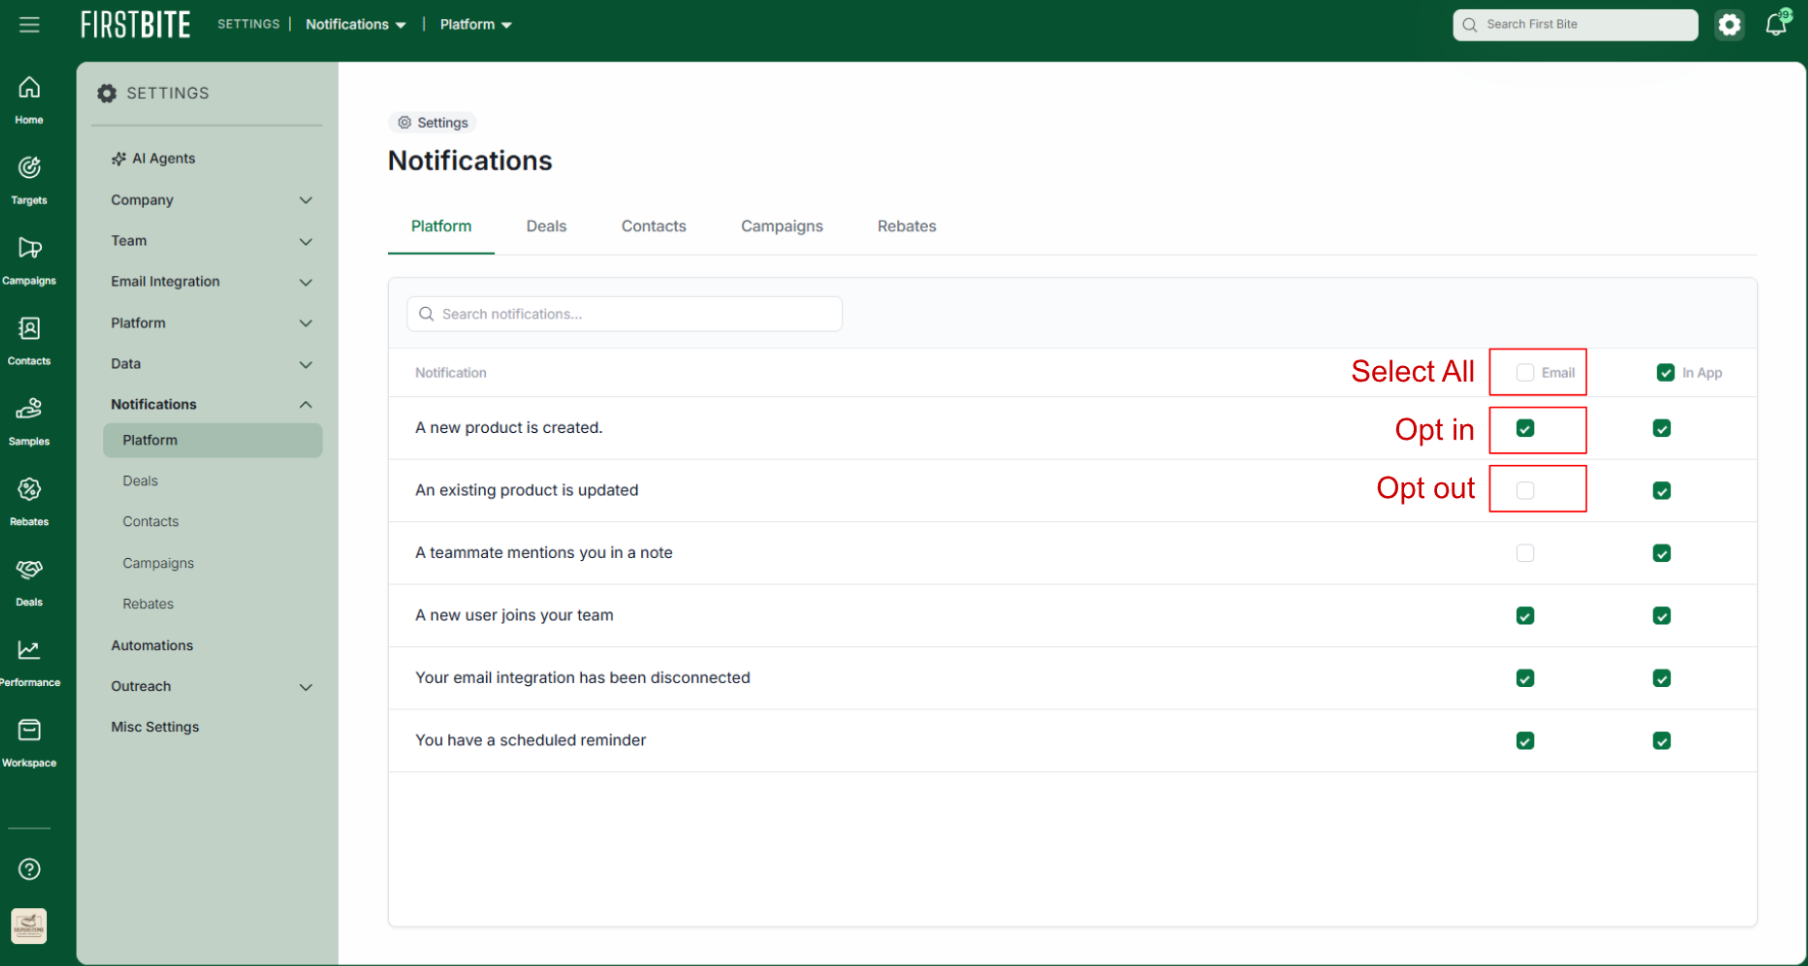Screen dimensions: 1808x966
Task: Open the hamburger menu icon
Action: (x=29, y=24)
